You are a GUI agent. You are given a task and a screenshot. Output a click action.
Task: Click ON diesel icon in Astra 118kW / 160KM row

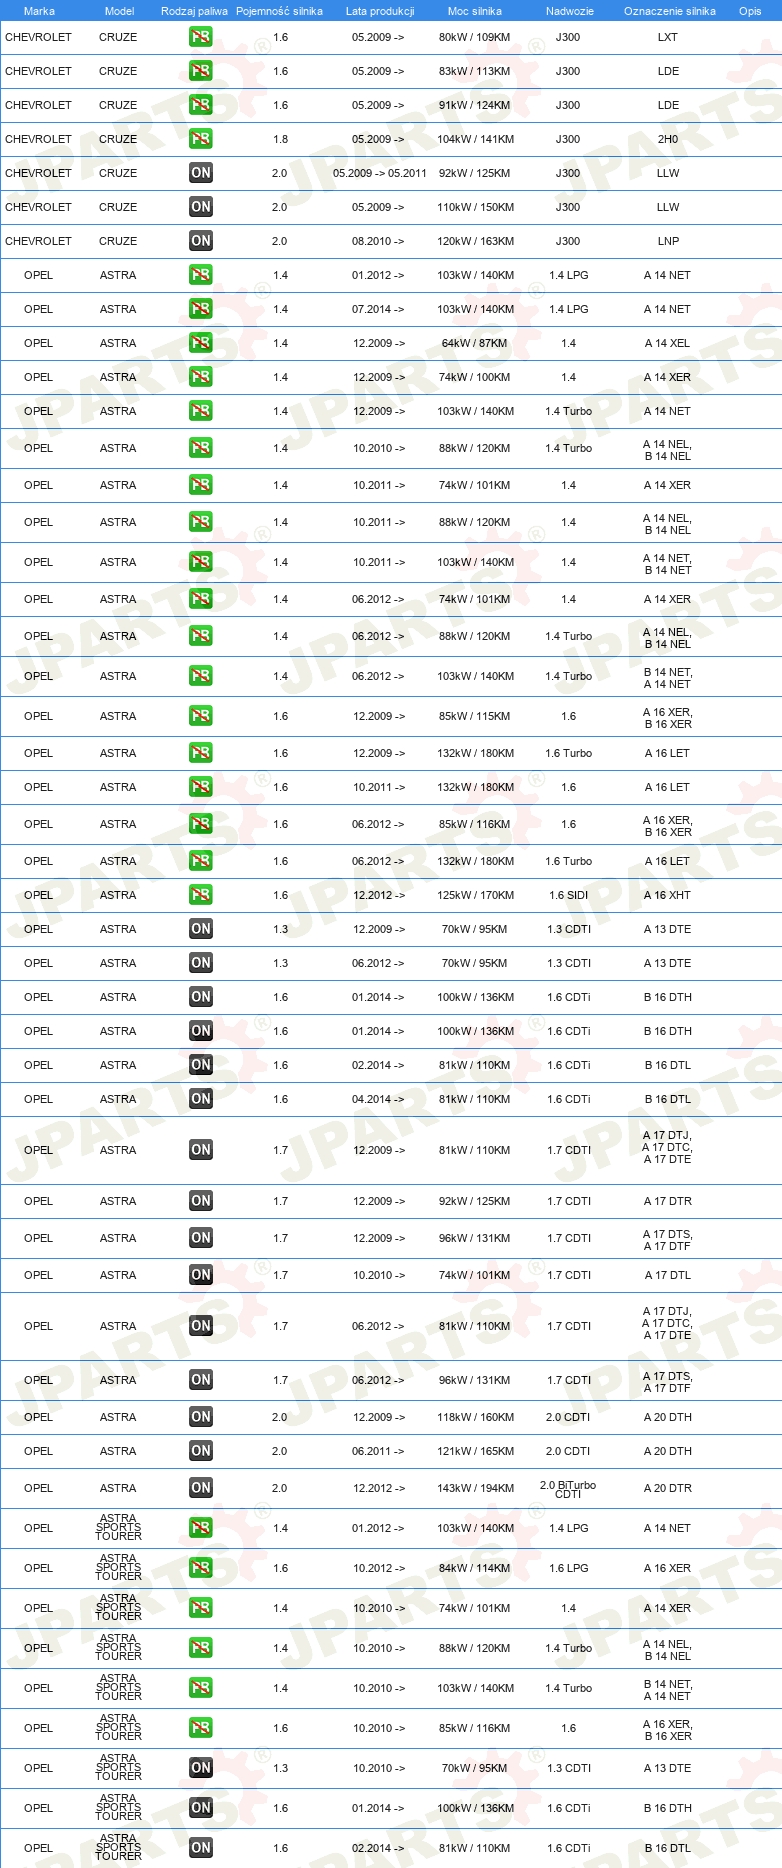(201, 1417)
